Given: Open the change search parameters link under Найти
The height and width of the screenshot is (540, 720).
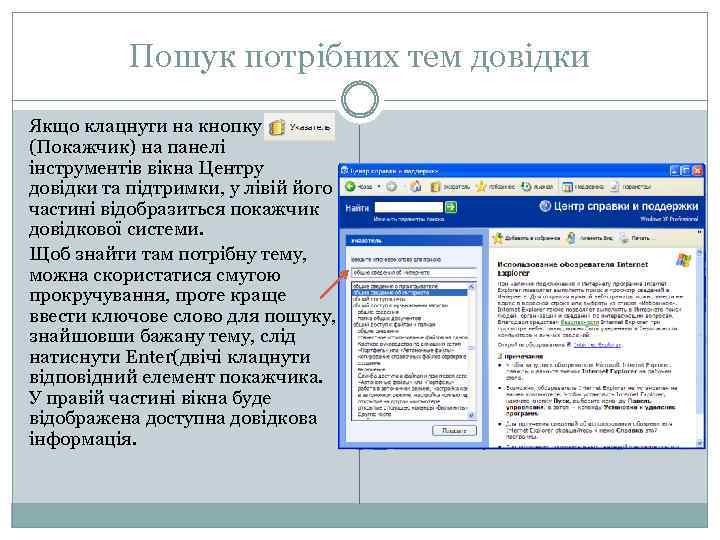Looking at the screenshot, I should pos(409,219).
